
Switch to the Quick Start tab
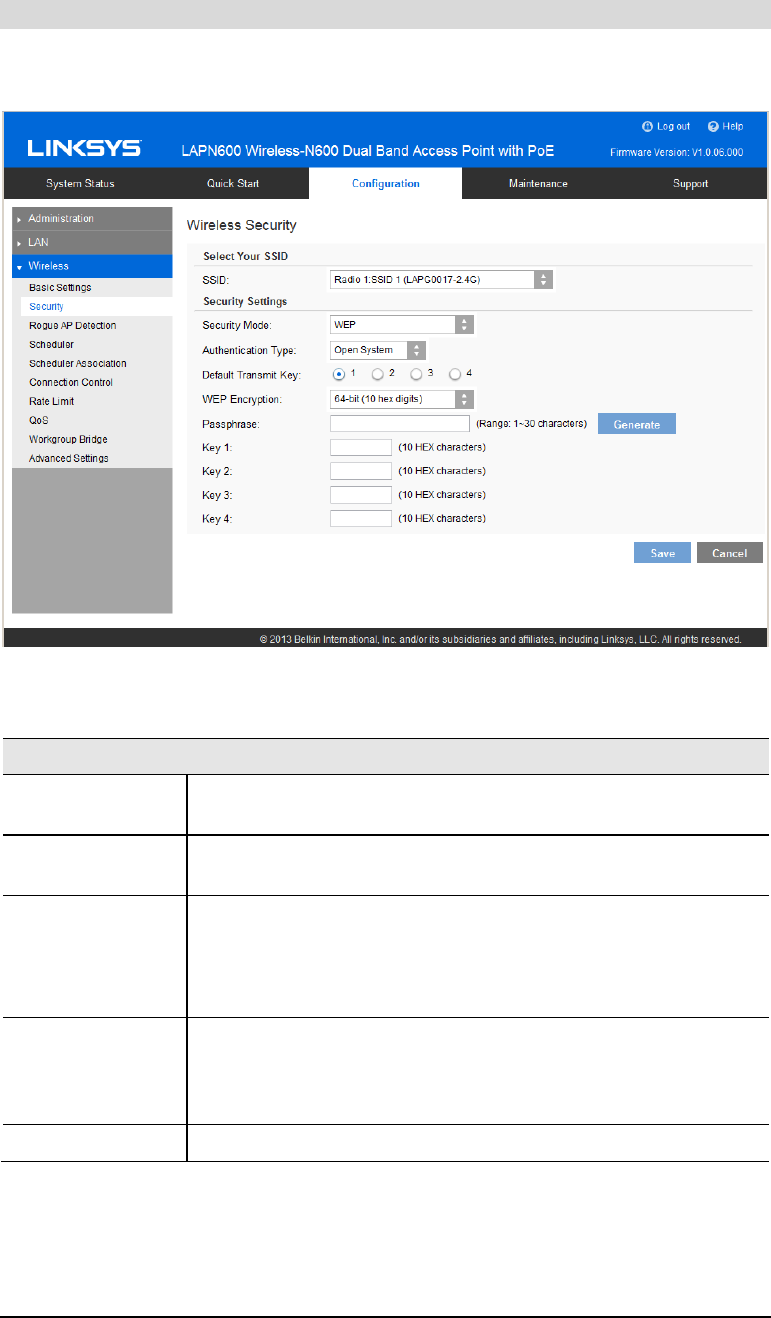pyautogui.click(x=233, y=183)
